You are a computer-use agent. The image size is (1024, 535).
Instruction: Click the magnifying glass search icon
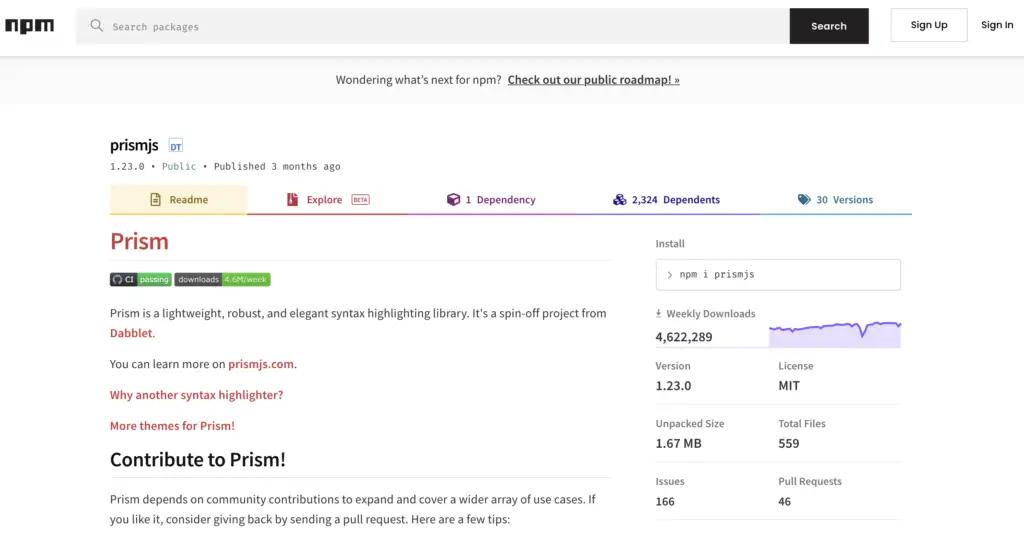tap(97, 25)
